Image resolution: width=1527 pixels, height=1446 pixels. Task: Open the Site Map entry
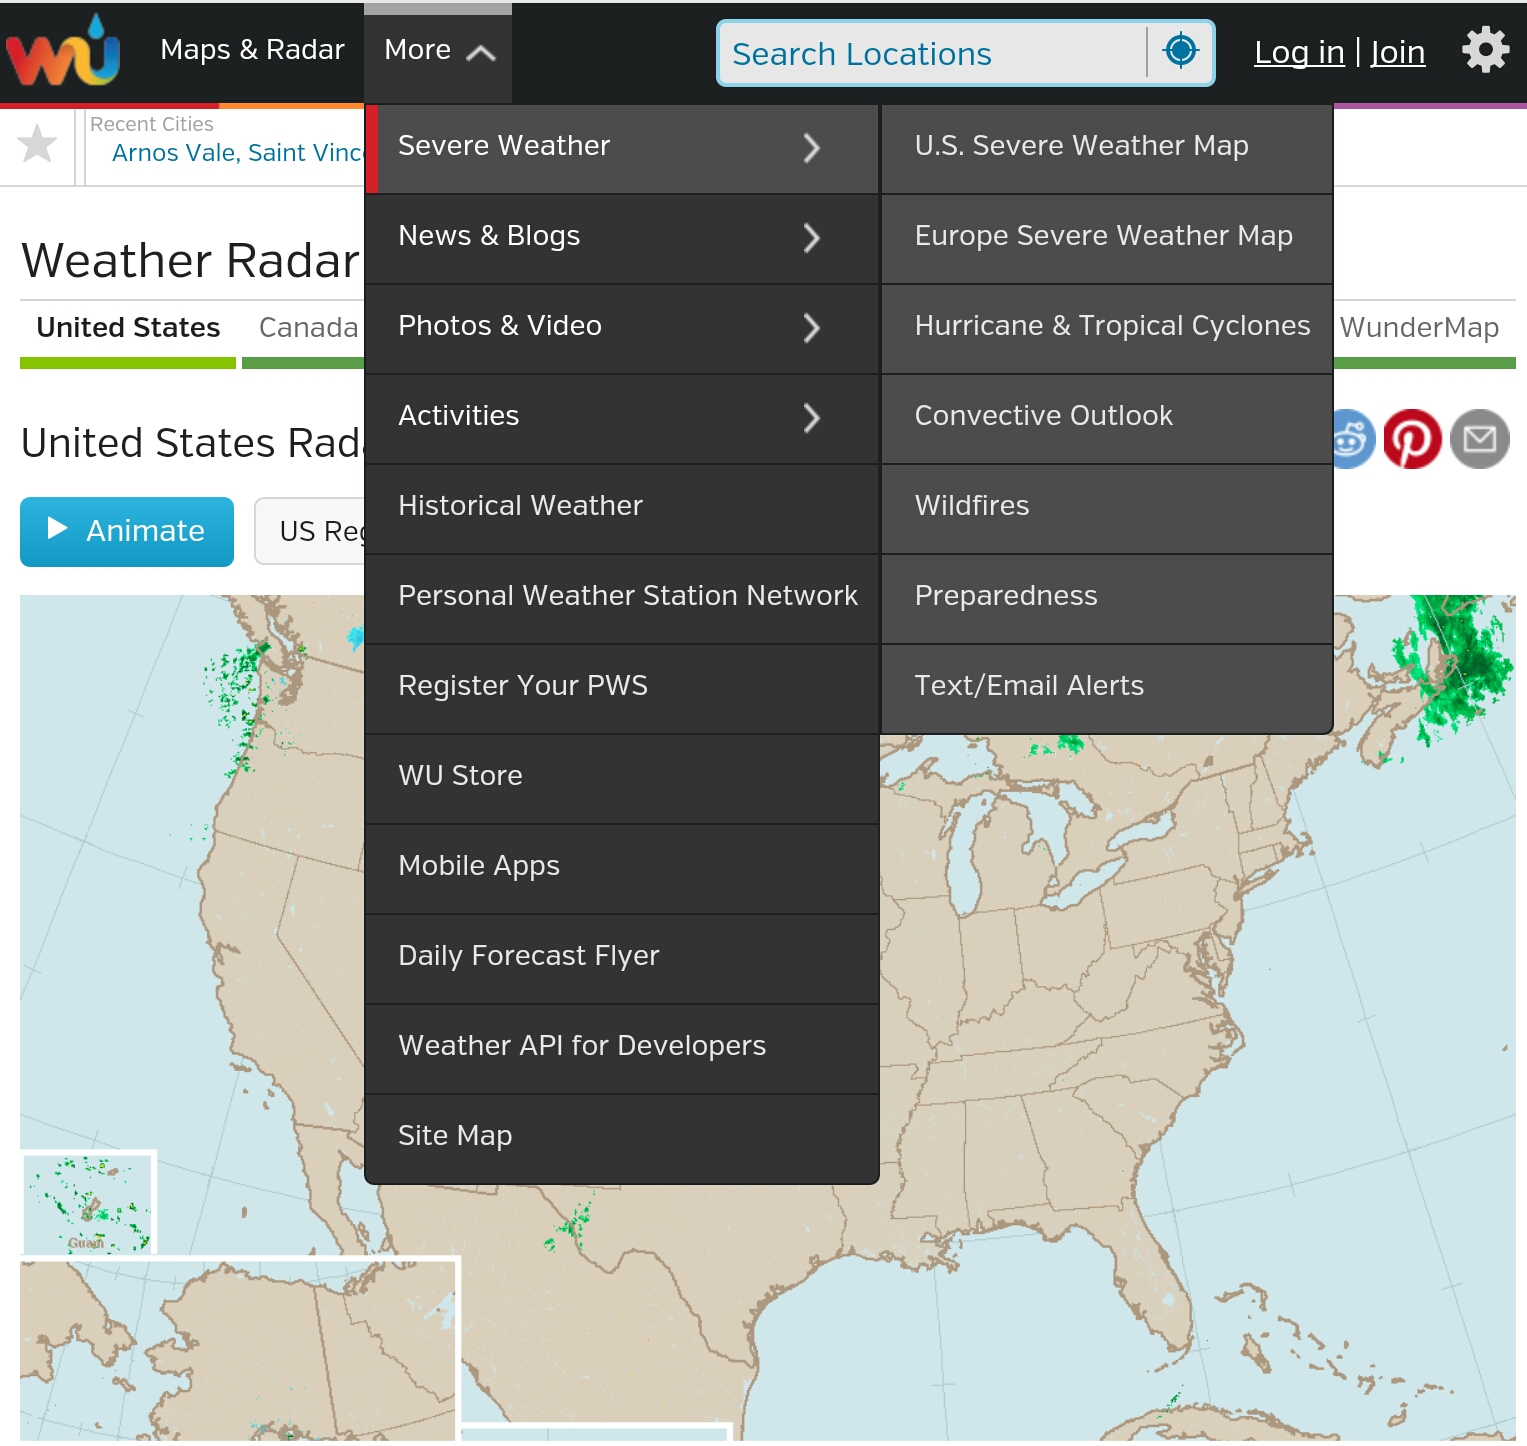[622, 1139]
